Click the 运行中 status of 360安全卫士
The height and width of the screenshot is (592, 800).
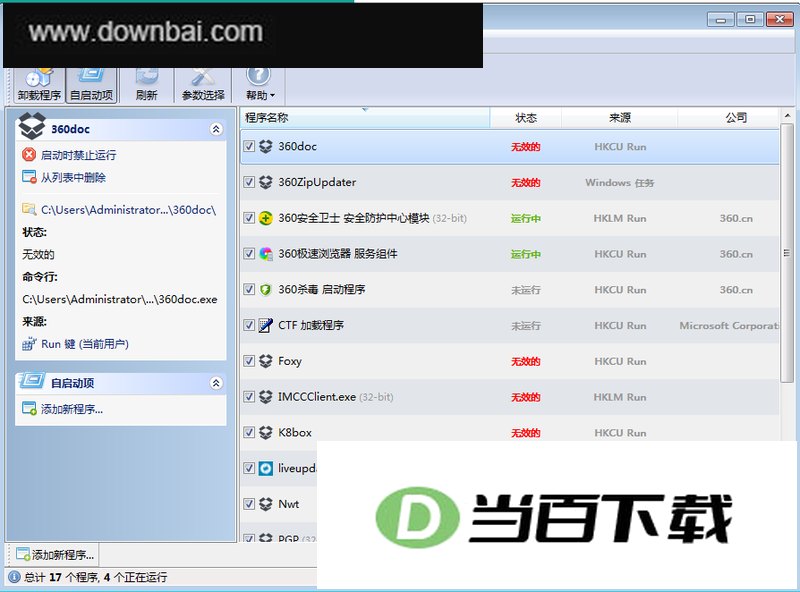click(x=526, y=218)
